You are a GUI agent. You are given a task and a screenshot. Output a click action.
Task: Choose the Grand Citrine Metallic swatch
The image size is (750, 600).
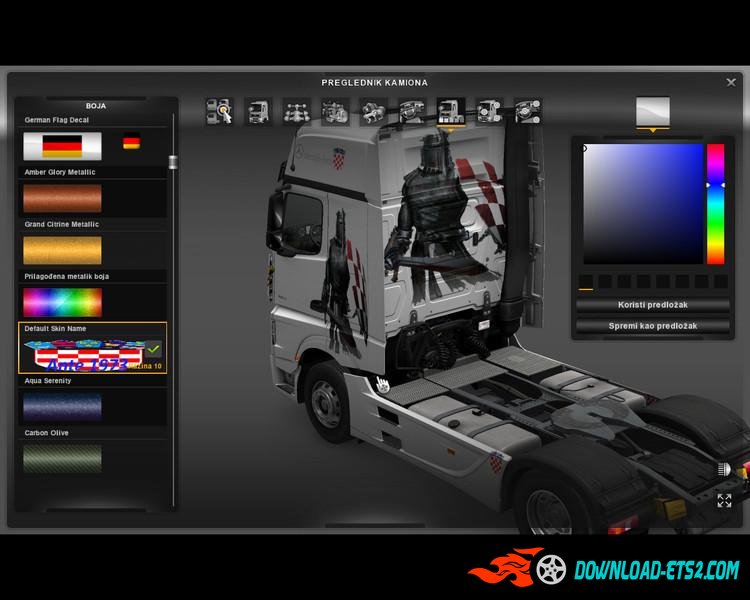click(62, 250)
